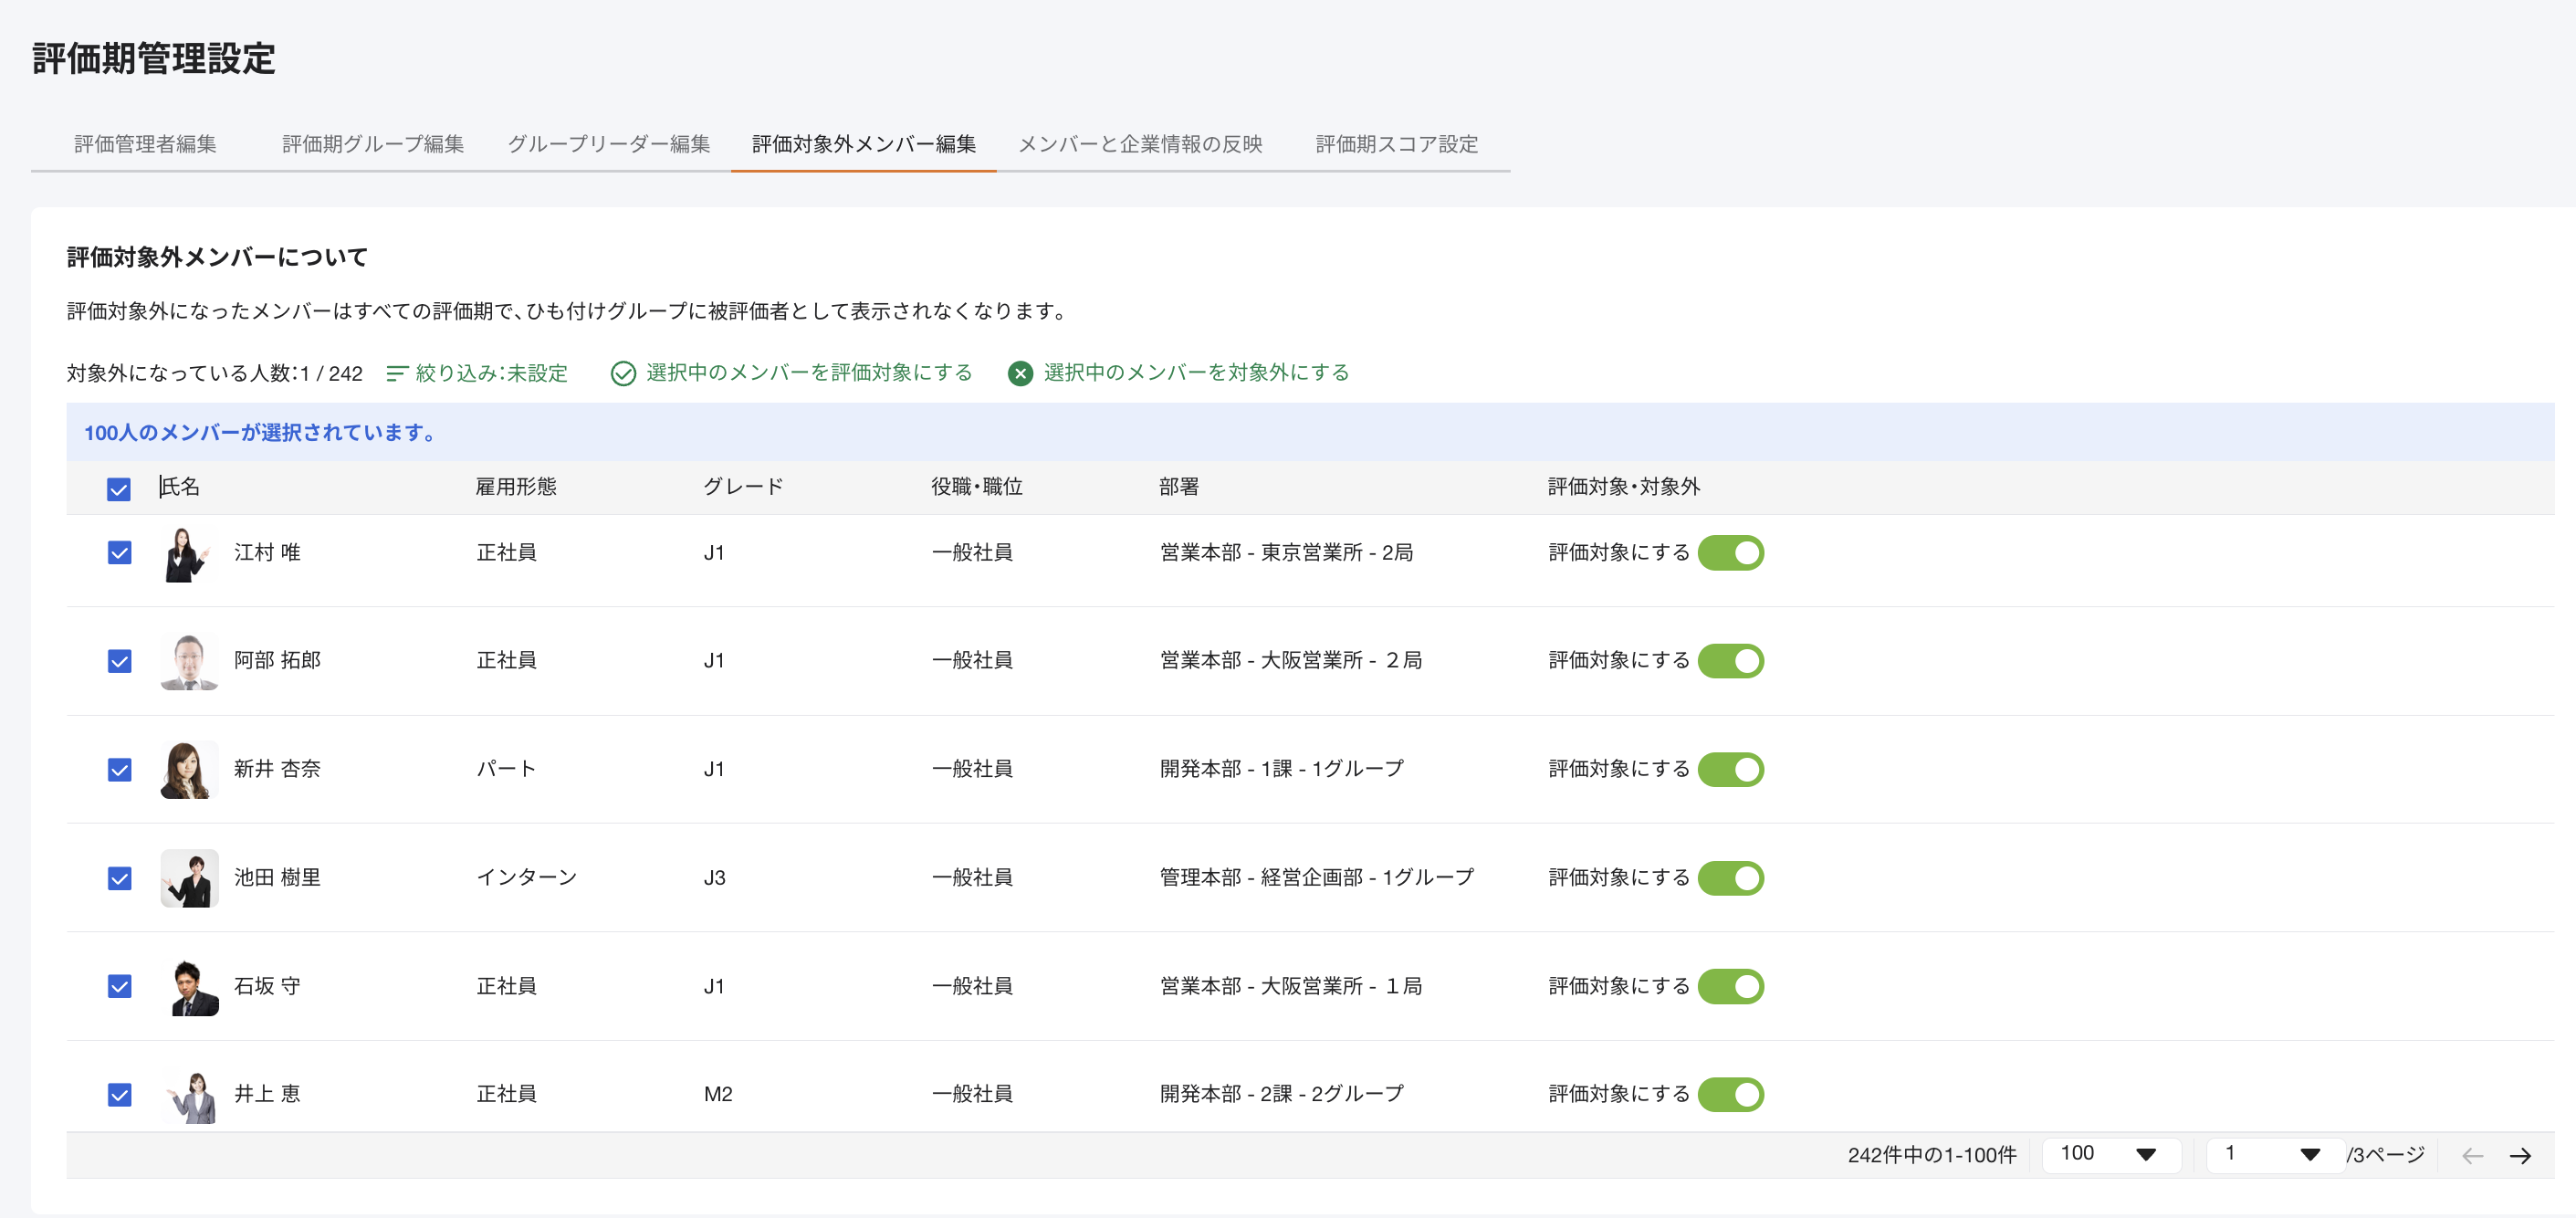The width and height of the screenshot is (2576, 1218).
Task: Click avatar photo of 井上 恵
Action: point(189,1097)
